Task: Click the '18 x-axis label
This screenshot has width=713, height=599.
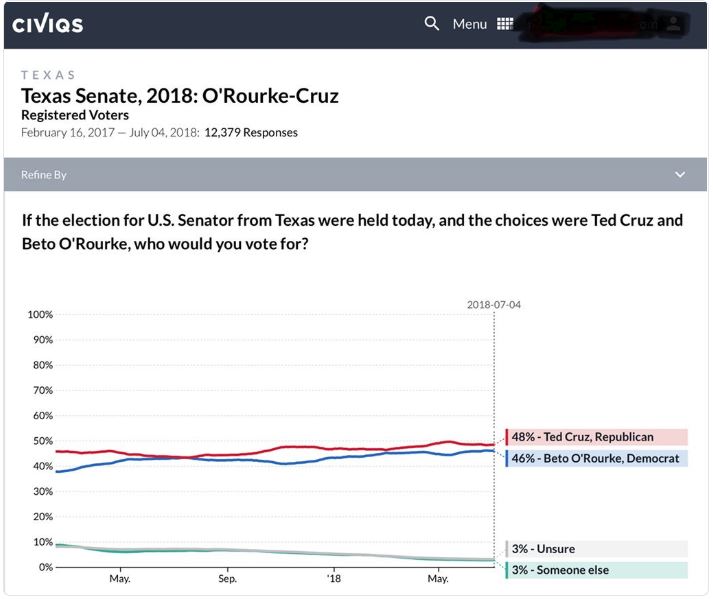Action: click(334, 579)
